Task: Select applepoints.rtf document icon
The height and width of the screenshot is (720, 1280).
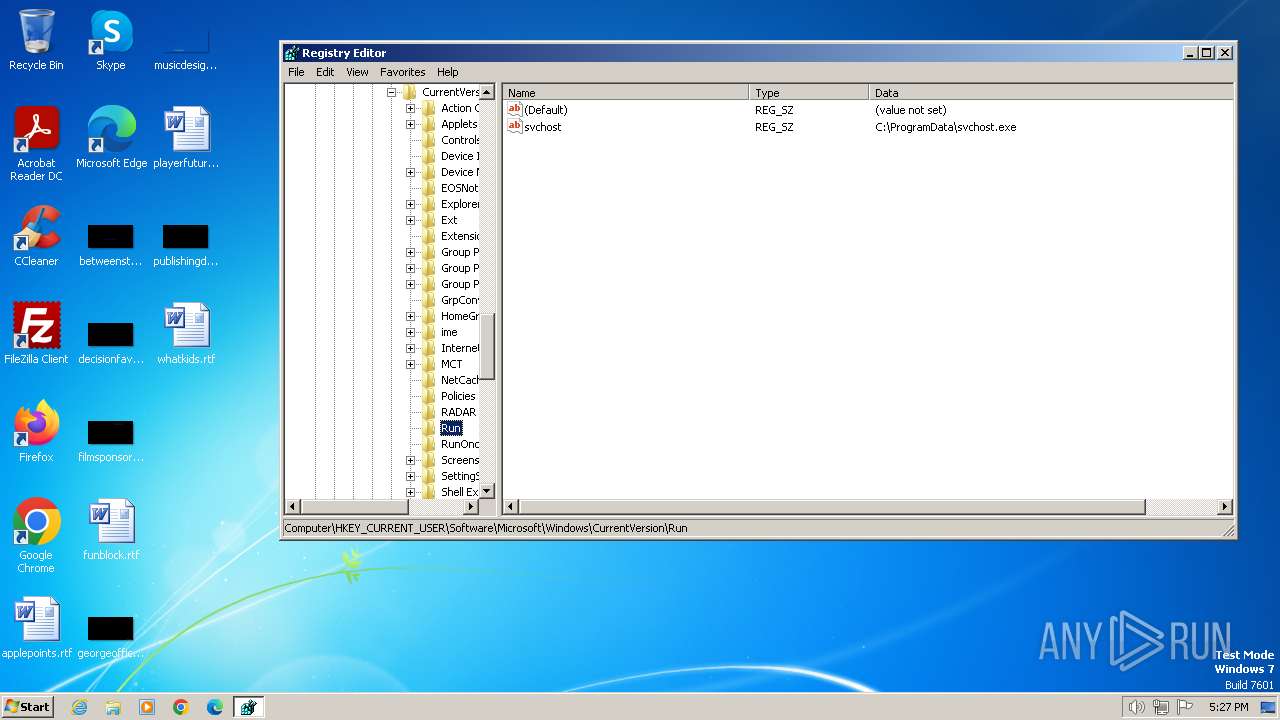Action: click(36, 627)
